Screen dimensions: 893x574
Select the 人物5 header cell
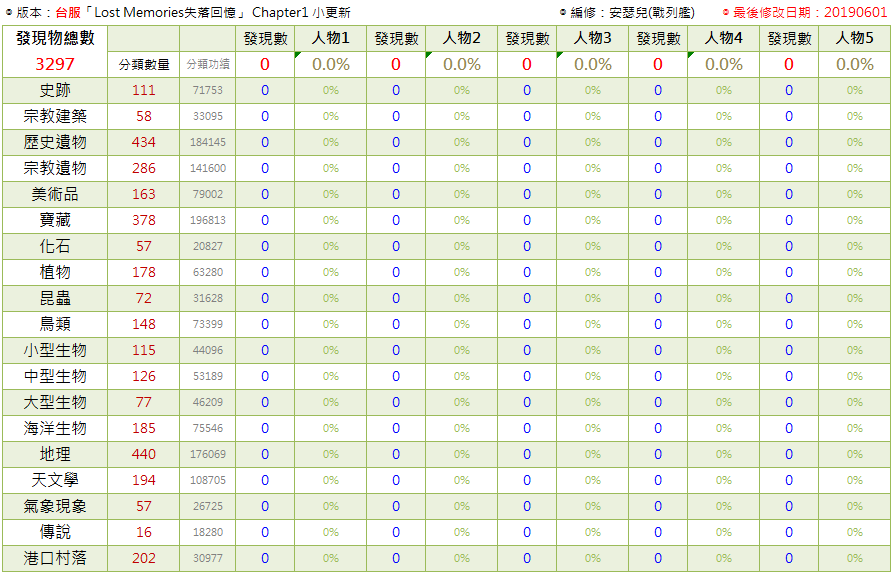(854, 39)
